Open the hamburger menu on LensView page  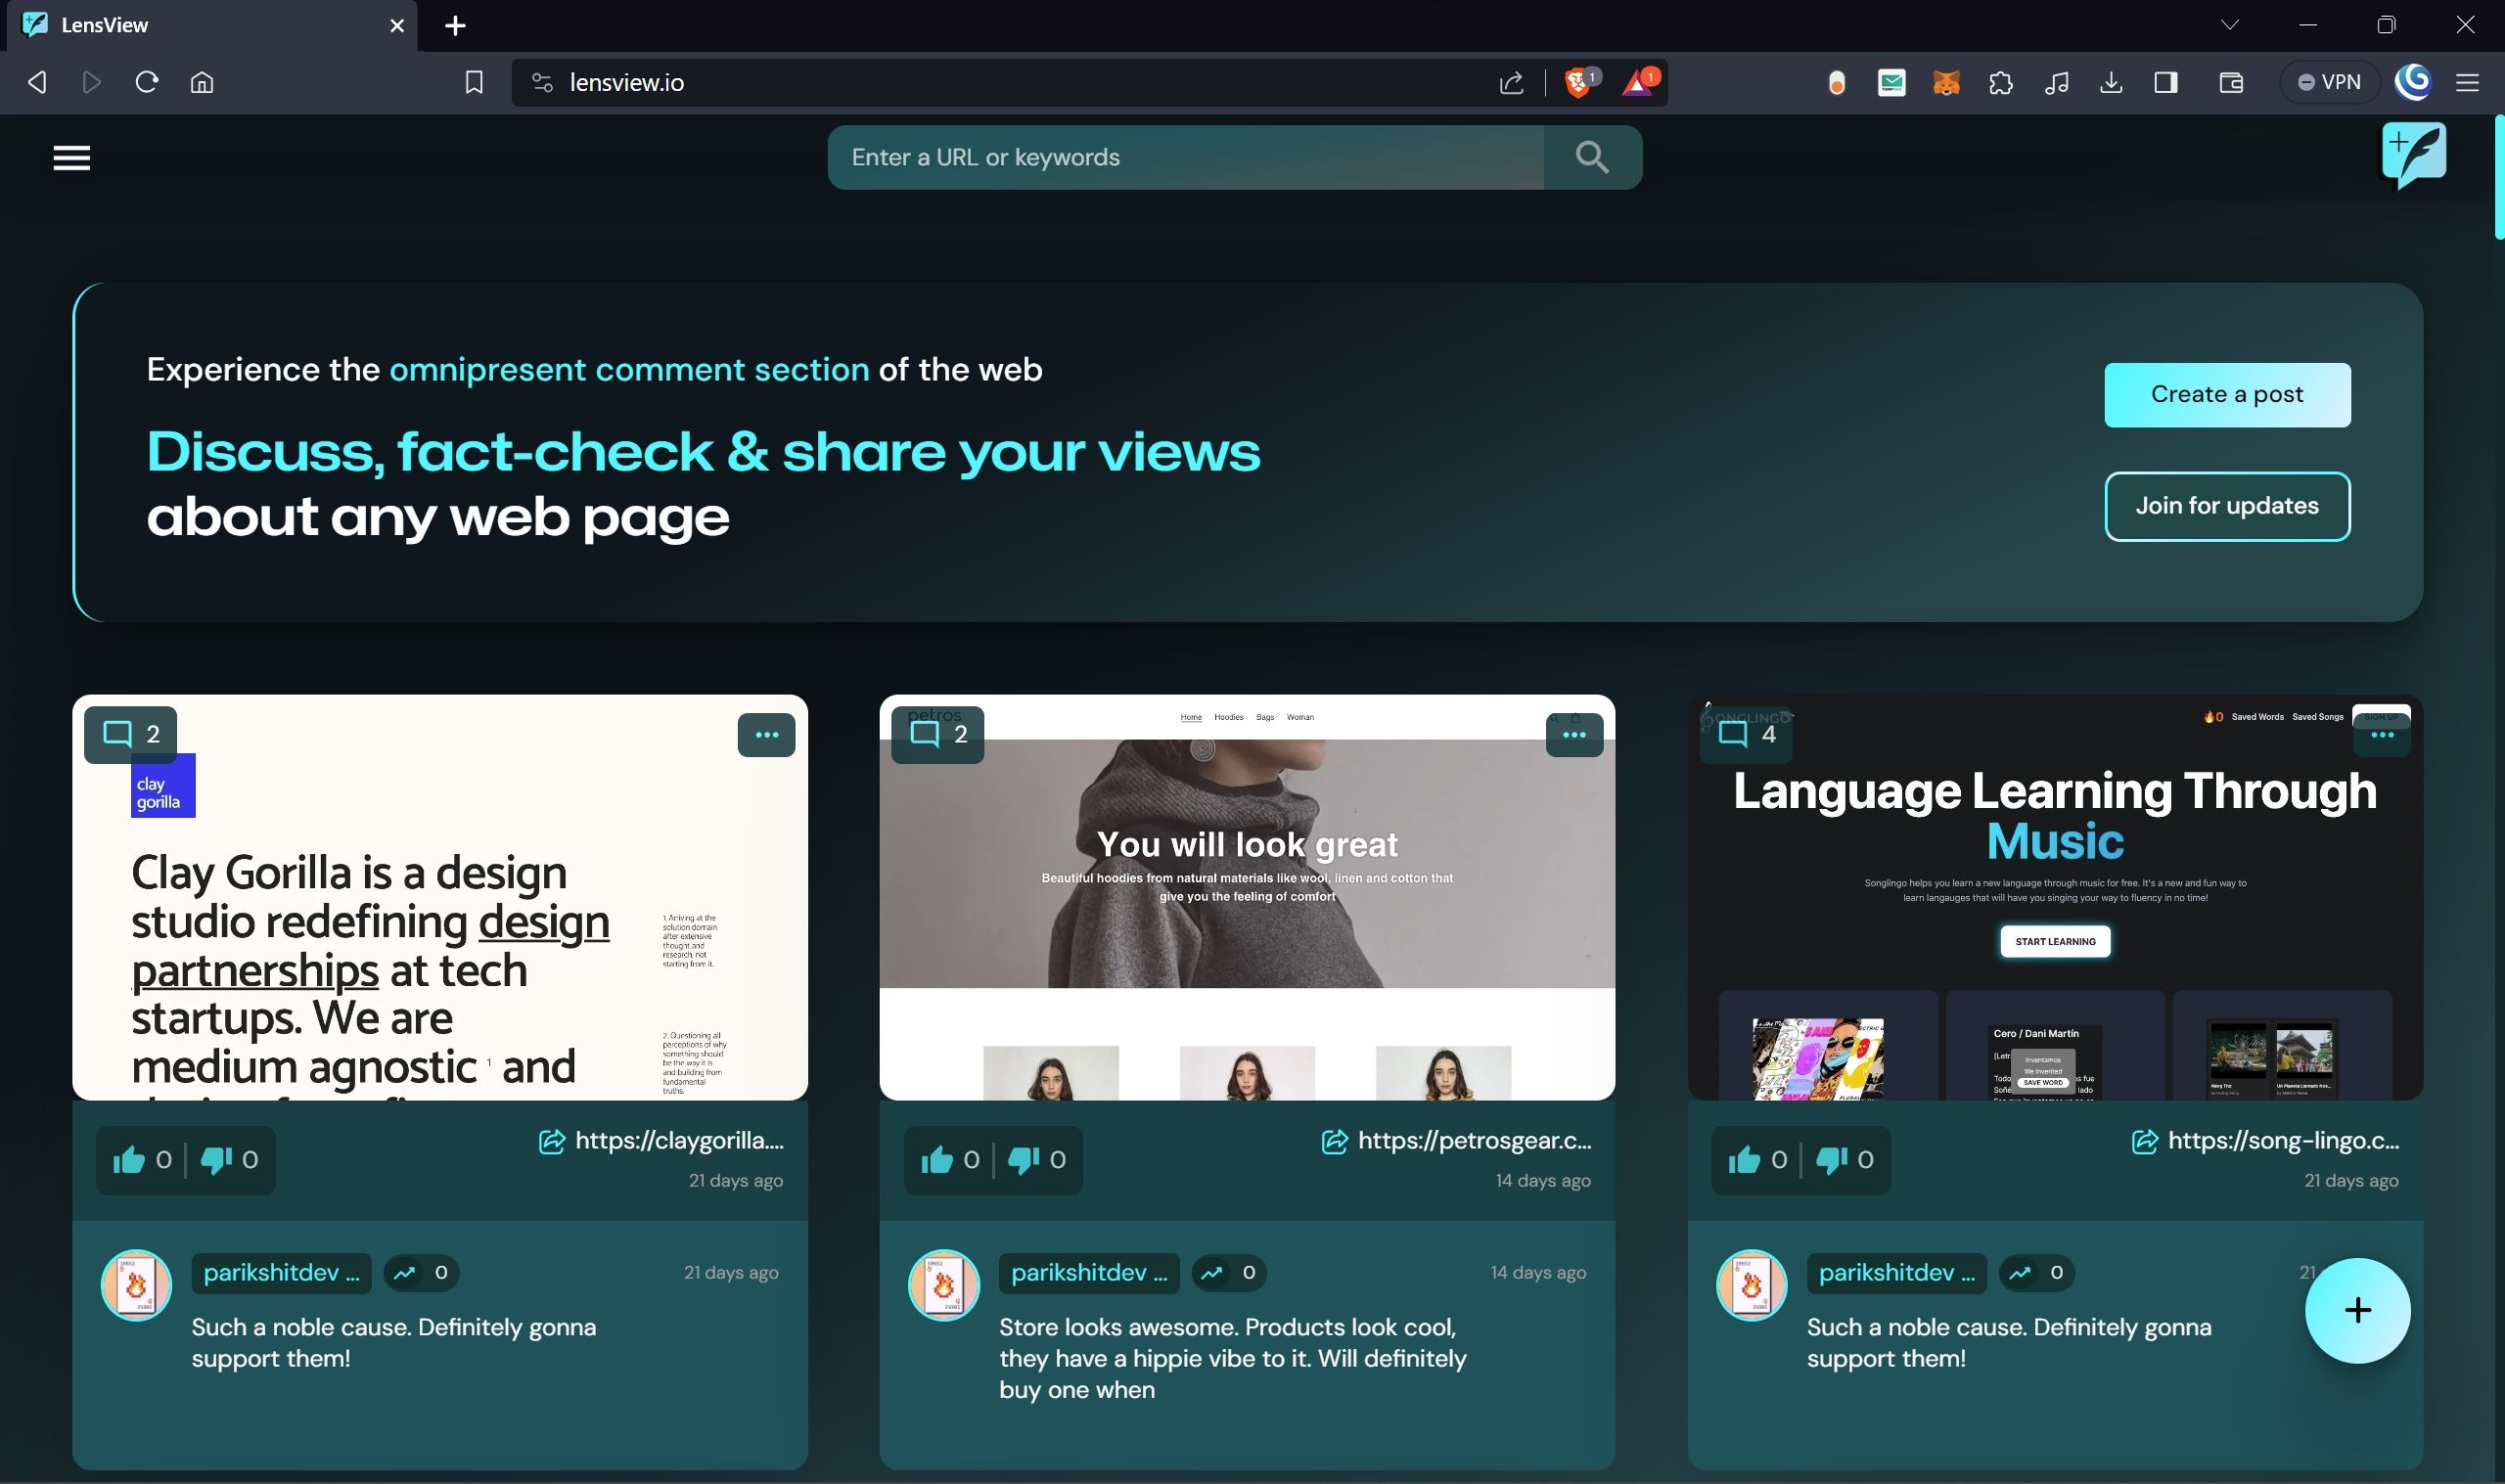(x=71, y=157)
